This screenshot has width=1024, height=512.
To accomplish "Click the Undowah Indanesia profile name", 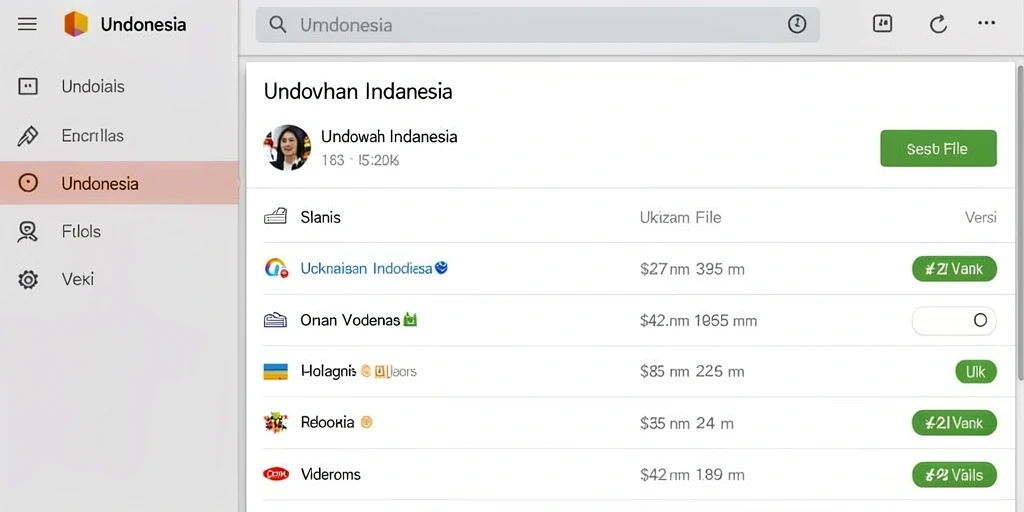I will [389, 136].
